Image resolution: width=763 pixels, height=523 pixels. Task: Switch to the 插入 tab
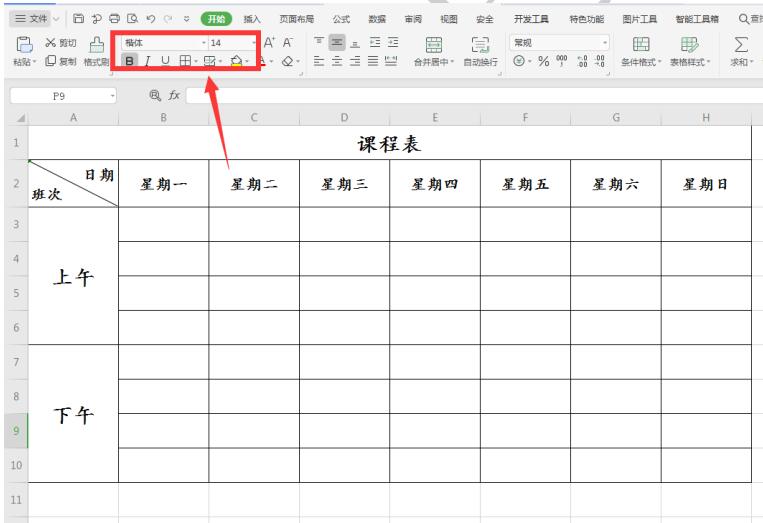point(252,19)
